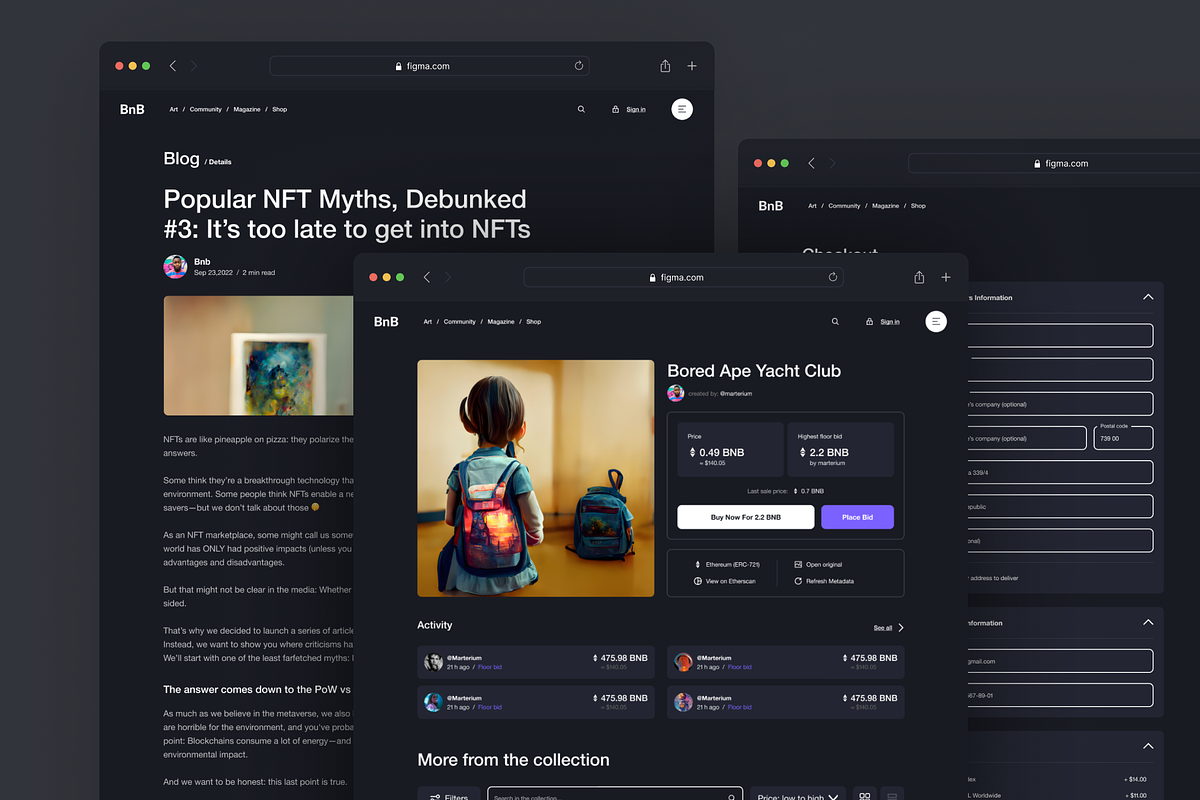Click the address field showing 339/4
This screenshot has width=1200, height=800.
(x=1060, y=472)
